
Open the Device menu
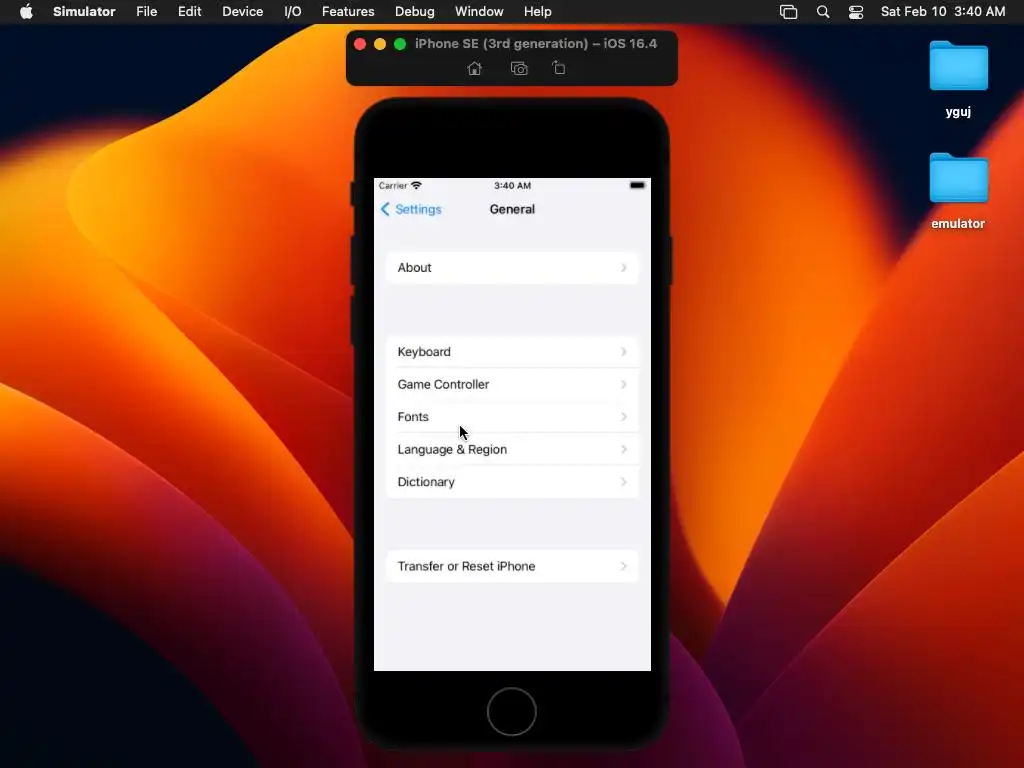pyautogui.click(x=242, y=12)
